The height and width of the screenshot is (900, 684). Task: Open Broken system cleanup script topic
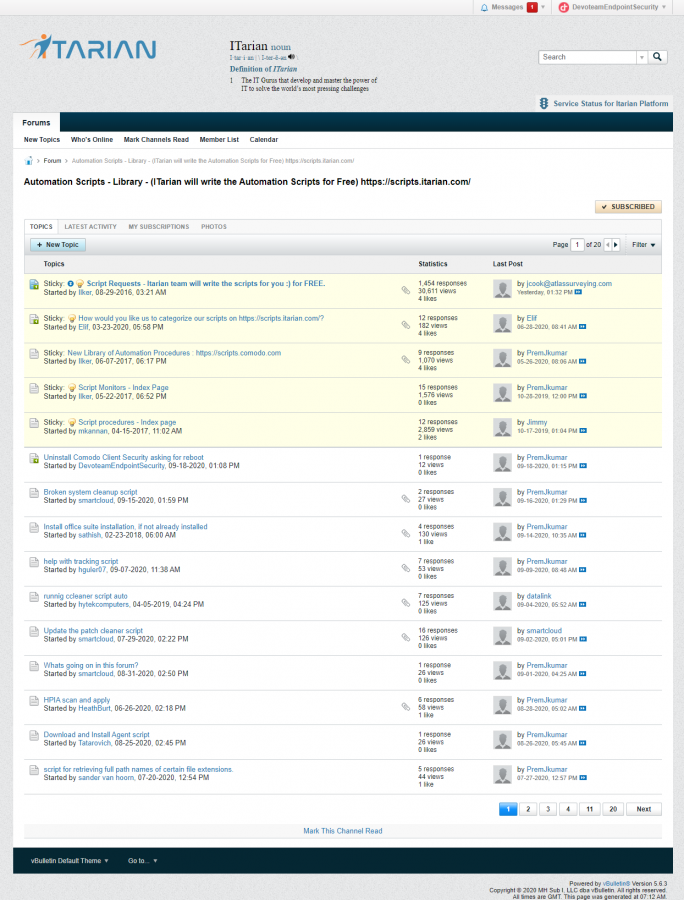click(x=91, y=492)
